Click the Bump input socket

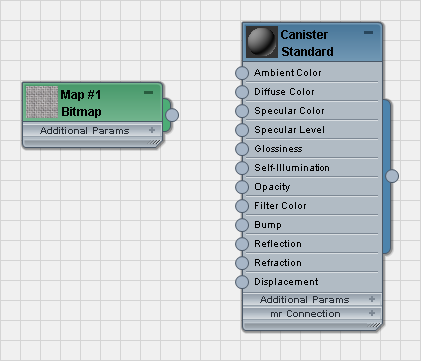pos(242,225)
